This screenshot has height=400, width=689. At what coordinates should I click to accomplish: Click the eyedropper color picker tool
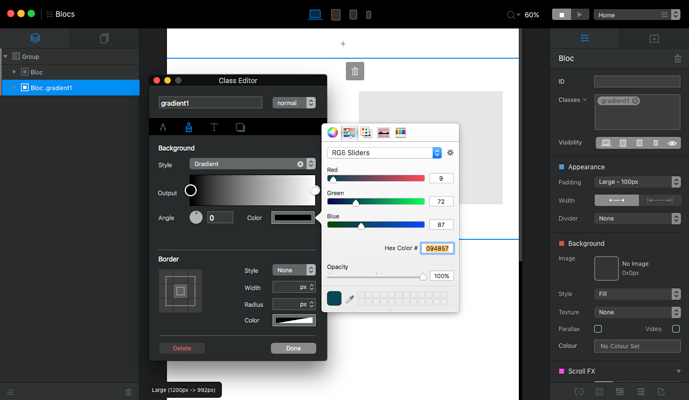[x=350, y=298]
